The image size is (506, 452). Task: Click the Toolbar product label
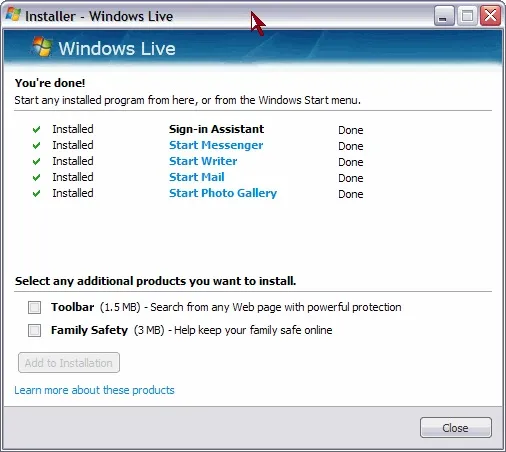pos(72,307)
